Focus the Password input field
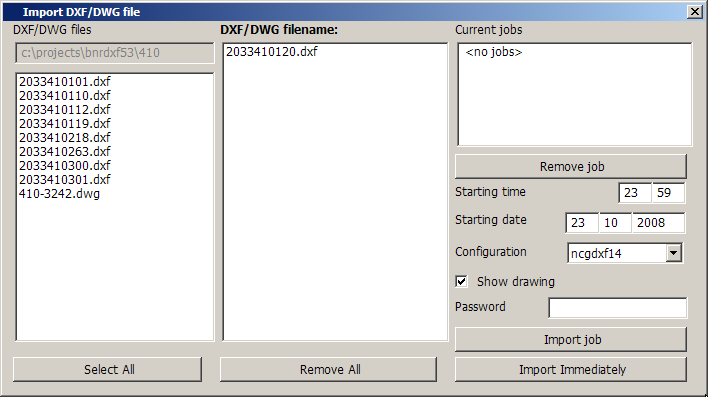 point(618,308)
